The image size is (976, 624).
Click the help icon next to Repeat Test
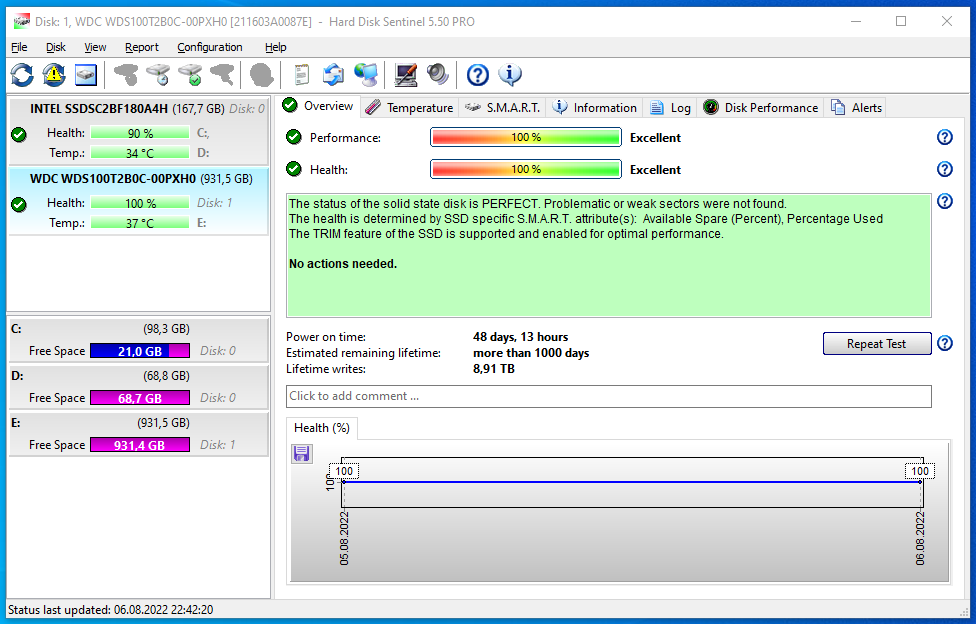(944, 343)
